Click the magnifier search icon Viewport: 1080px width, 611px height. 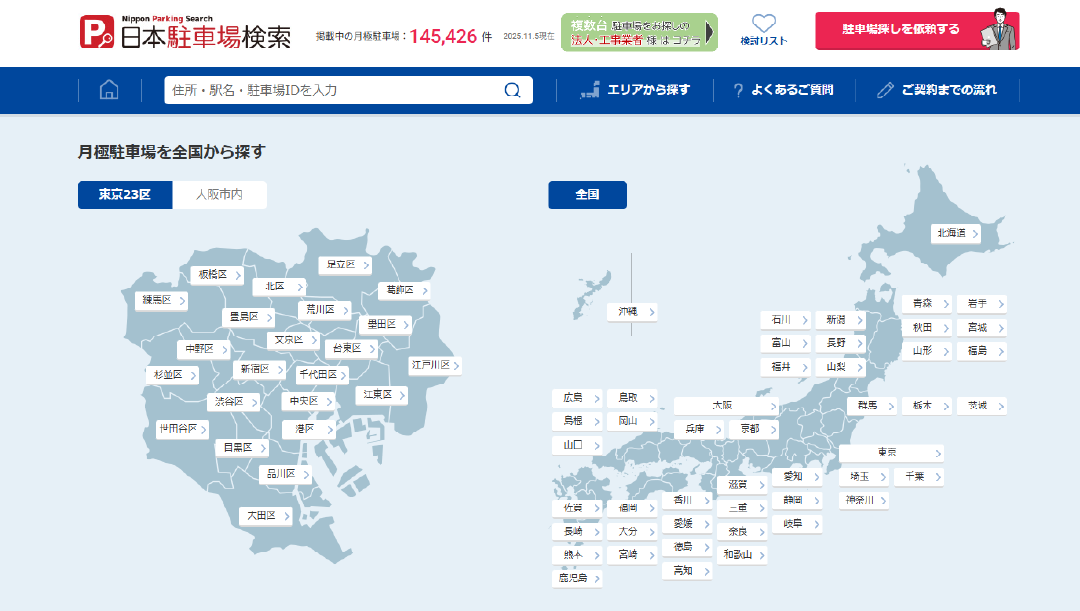pyautogui.click(x=512, y=90)
